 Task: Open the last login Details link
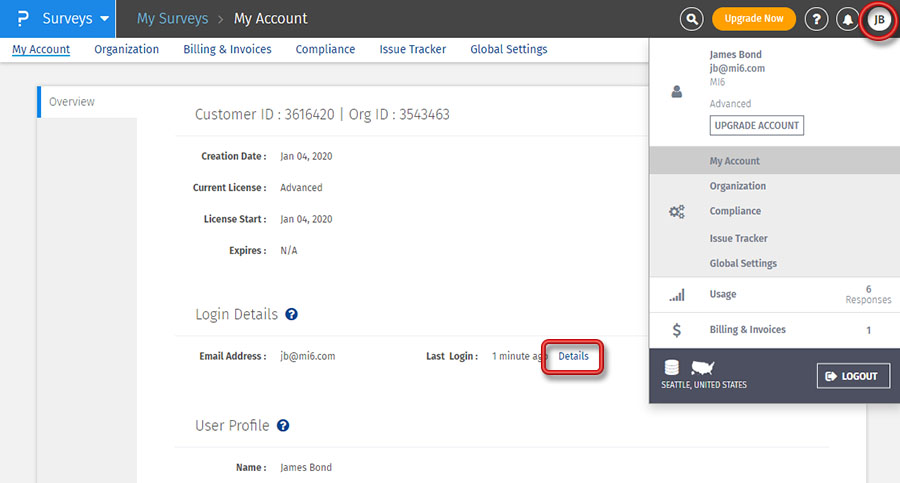pyautogui.click(x=573, y=357)
